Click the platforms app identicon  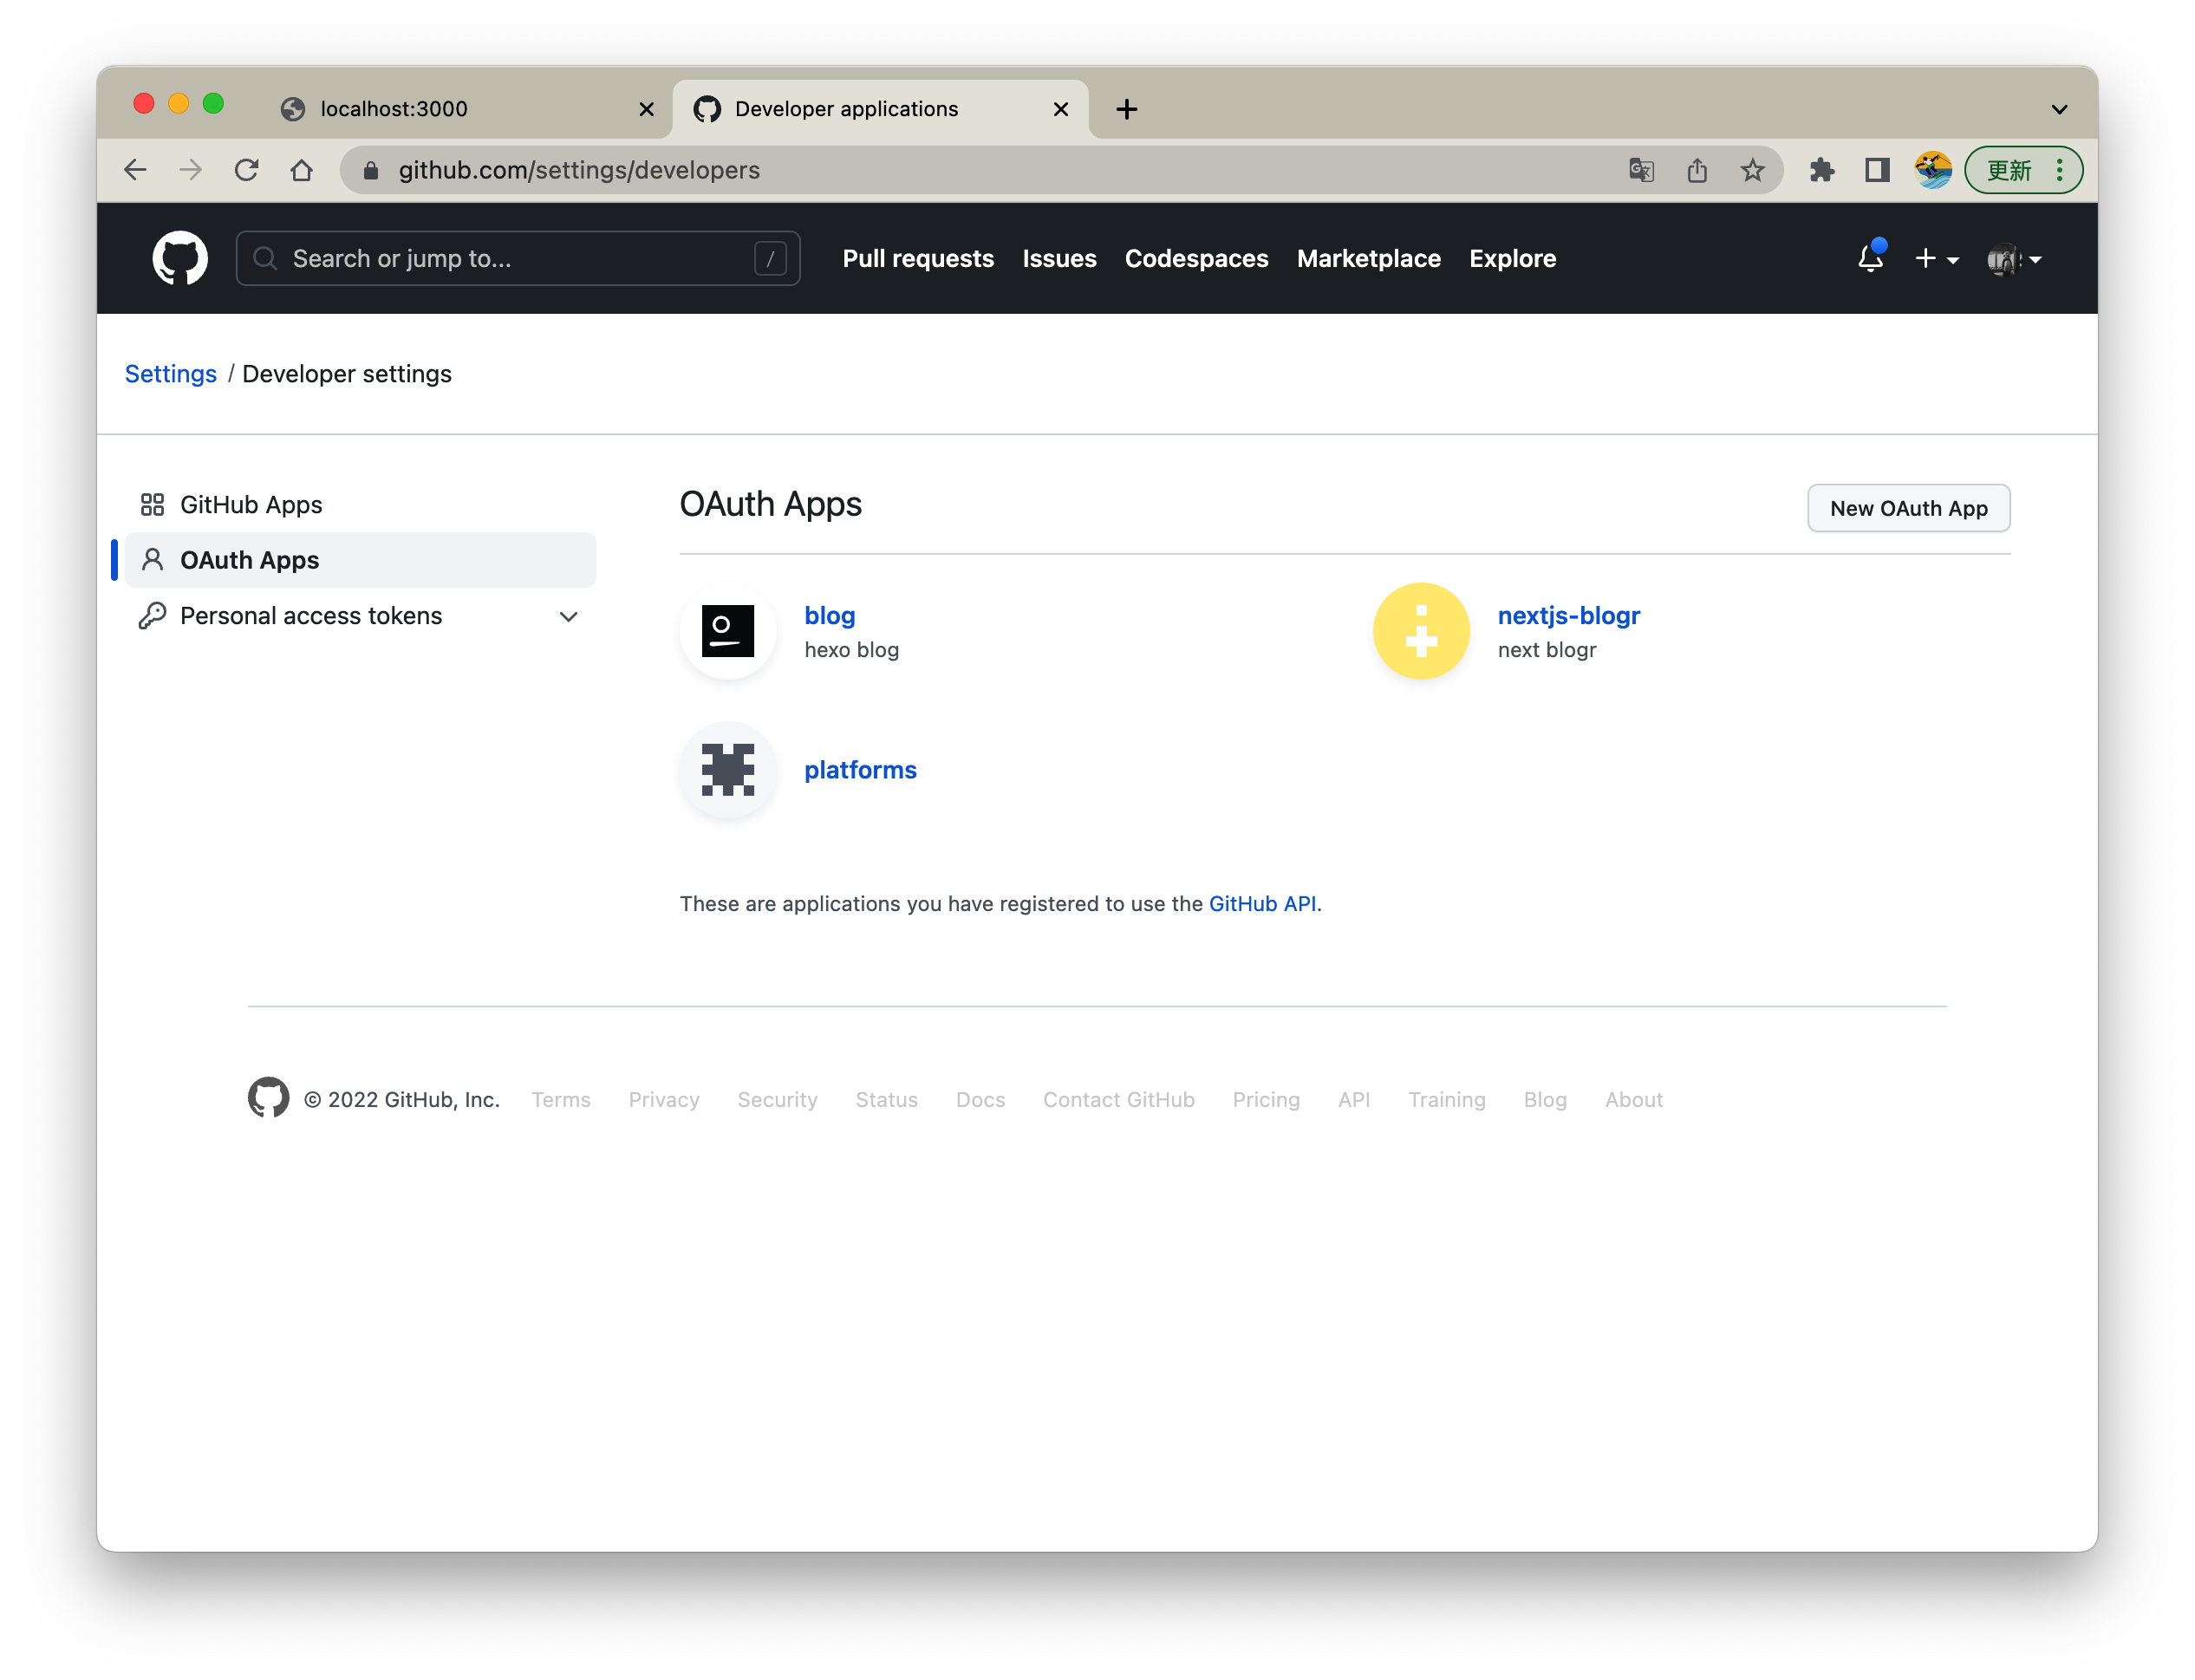728,770
